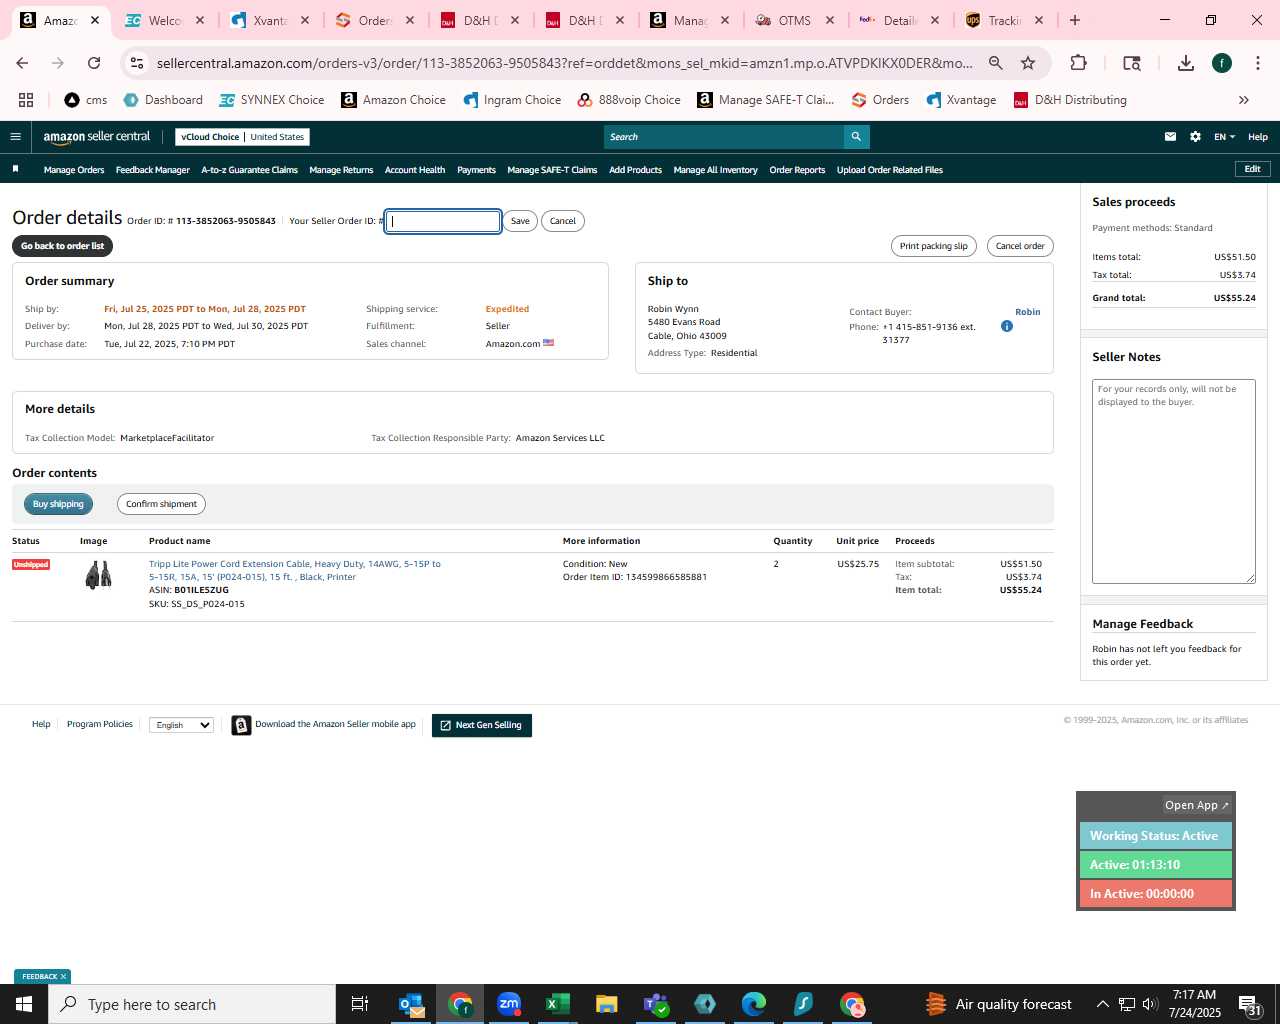1280x1024 pixels.
Task: Show more bookmarks with the double chevron
Action: tap(1244, 100)
